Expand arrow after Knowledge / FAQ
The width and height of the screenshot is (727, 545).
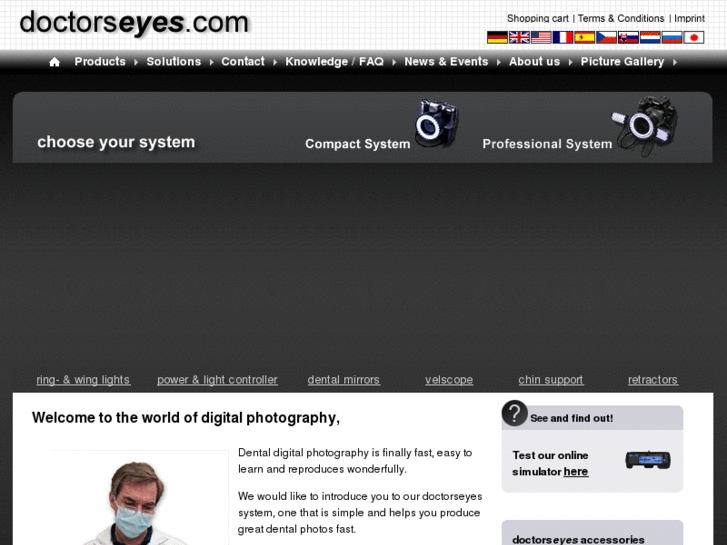click(394, 62)
